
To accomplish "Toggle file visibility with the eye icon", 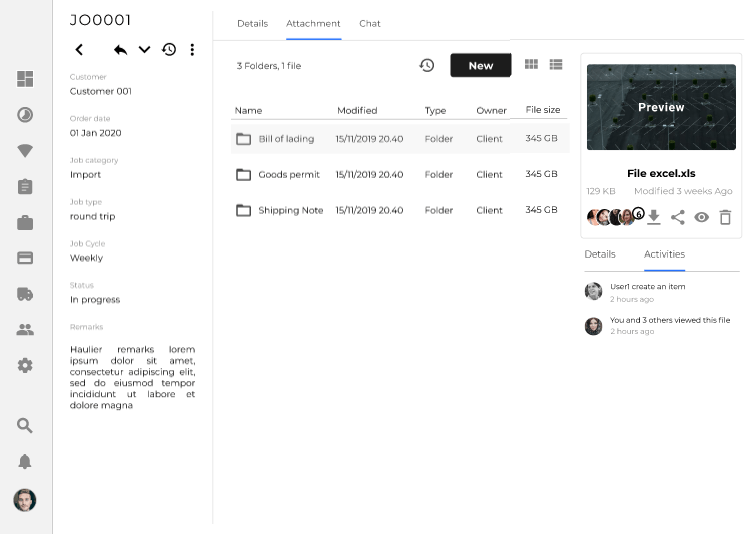I will 701,217.
